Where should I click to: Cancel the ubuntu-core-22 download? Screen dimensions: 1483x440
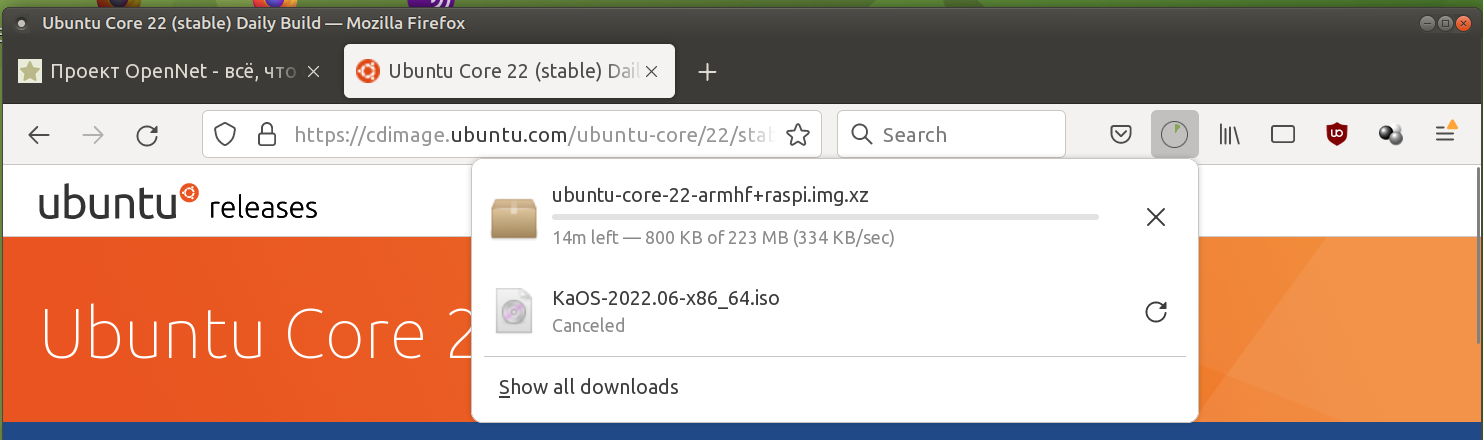point(1156,217)
